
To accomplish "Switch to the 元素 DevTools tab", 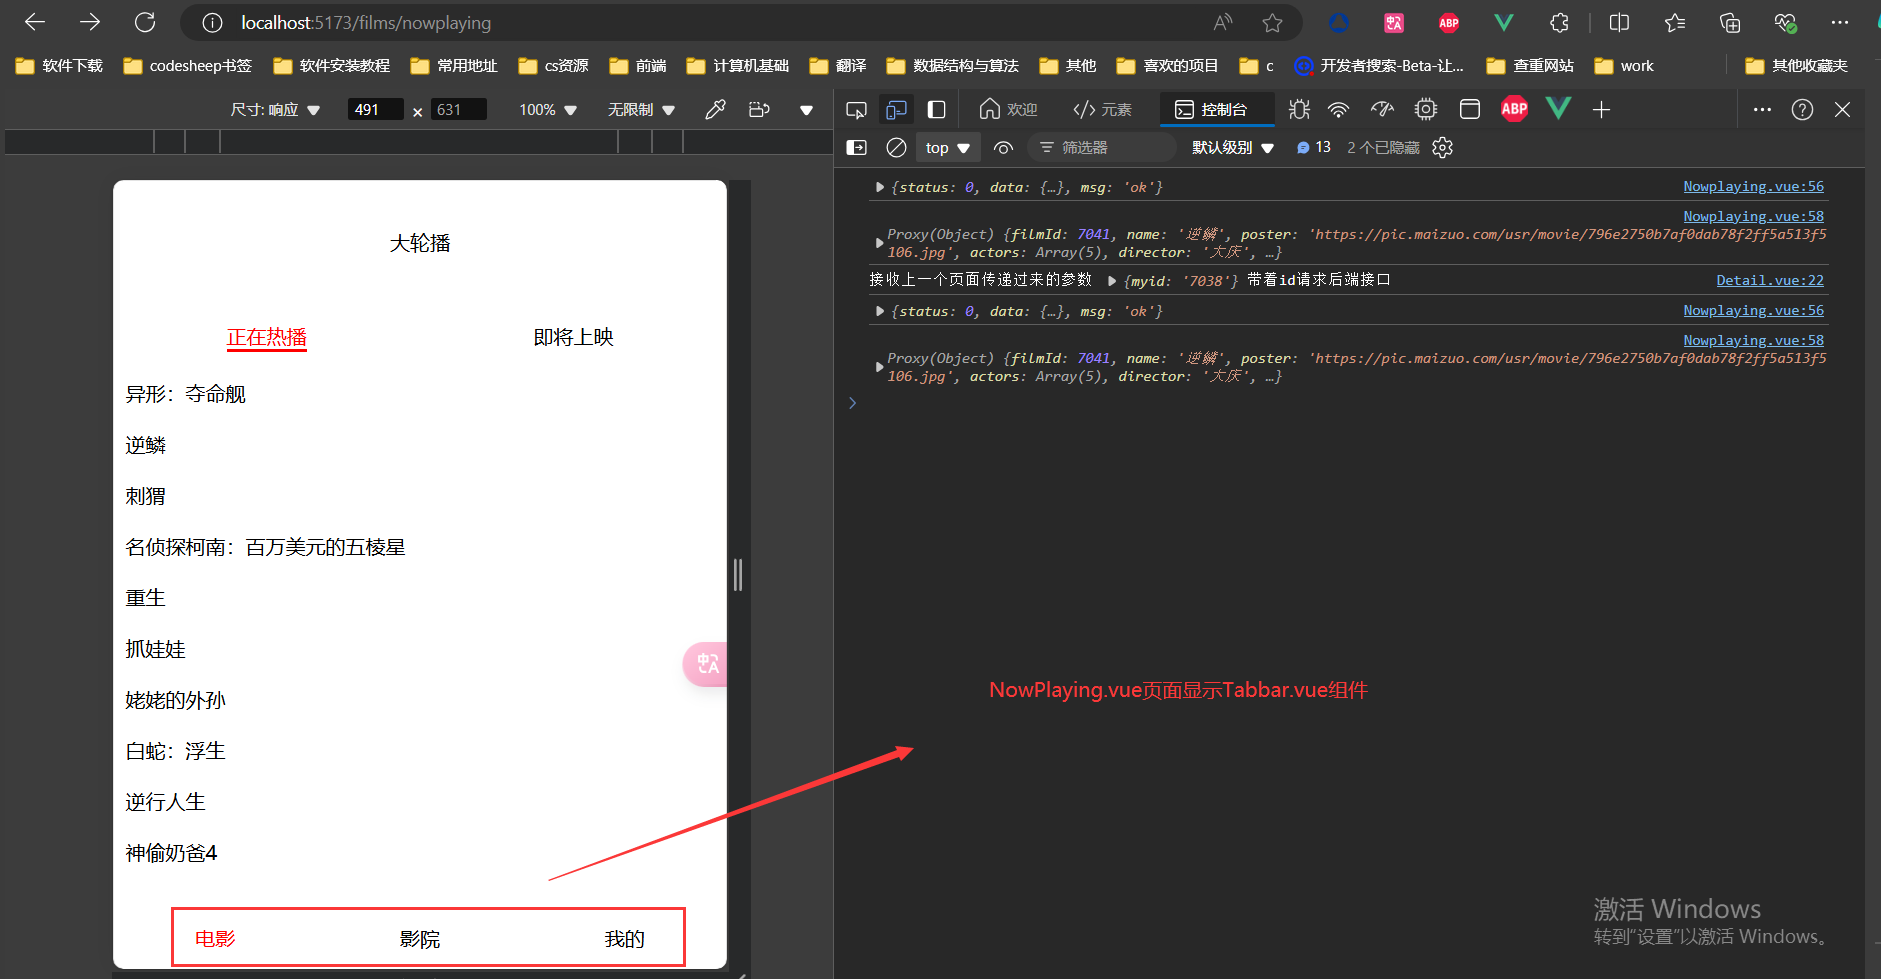I will [x=1102, y=109].
